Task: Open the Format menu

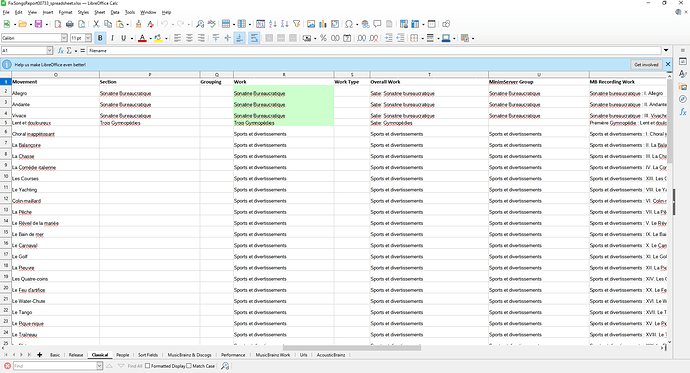Action: [x=65, y=12]
